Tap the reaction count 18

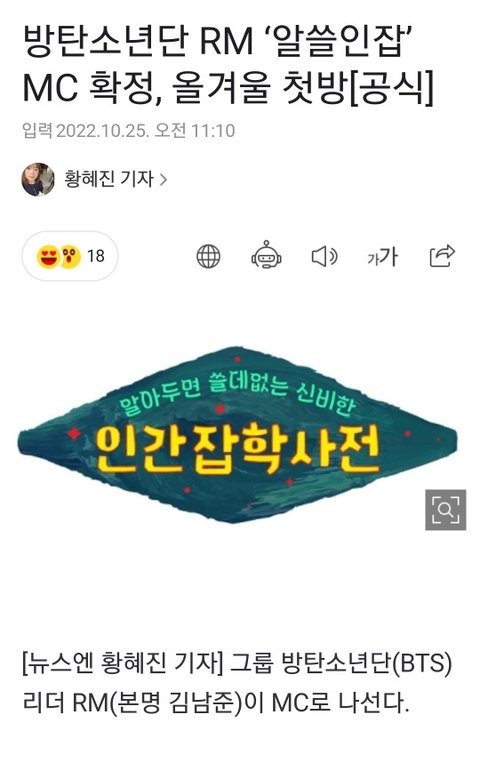tap(95, 256)
